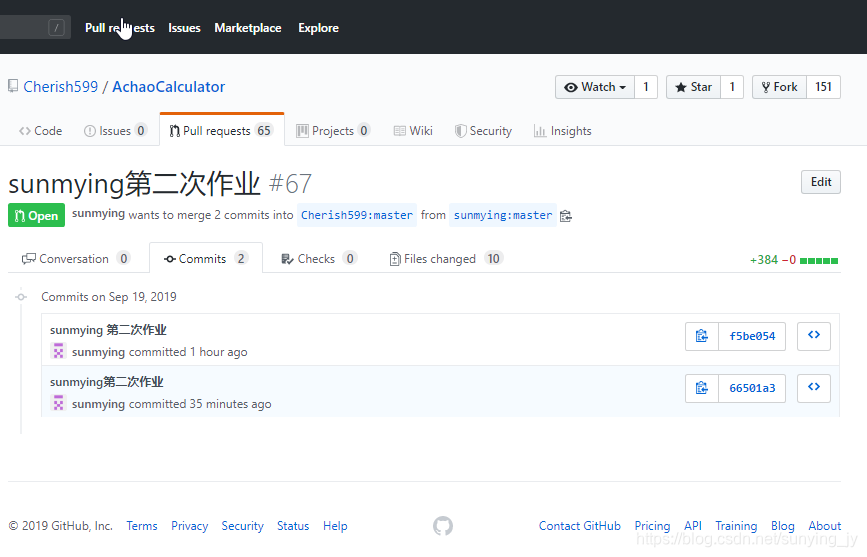Open Explore in top navigation
This screenshot has width=867, height=557.
tap(318, 28)
